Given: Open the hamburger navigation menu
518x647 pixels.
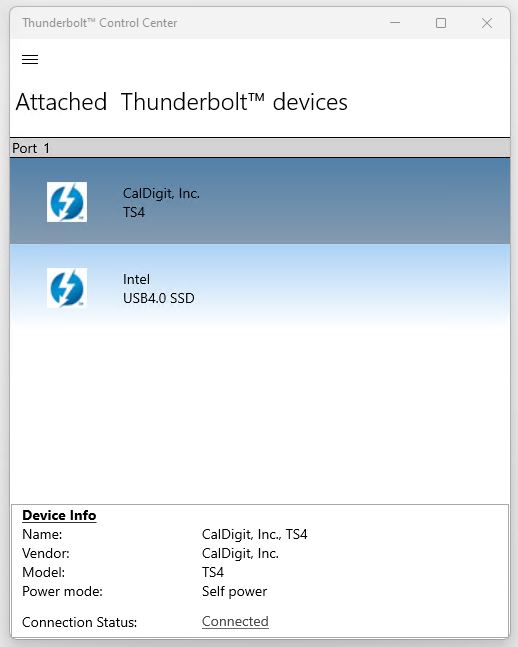Looking at the screenshot, I should 30,59.
